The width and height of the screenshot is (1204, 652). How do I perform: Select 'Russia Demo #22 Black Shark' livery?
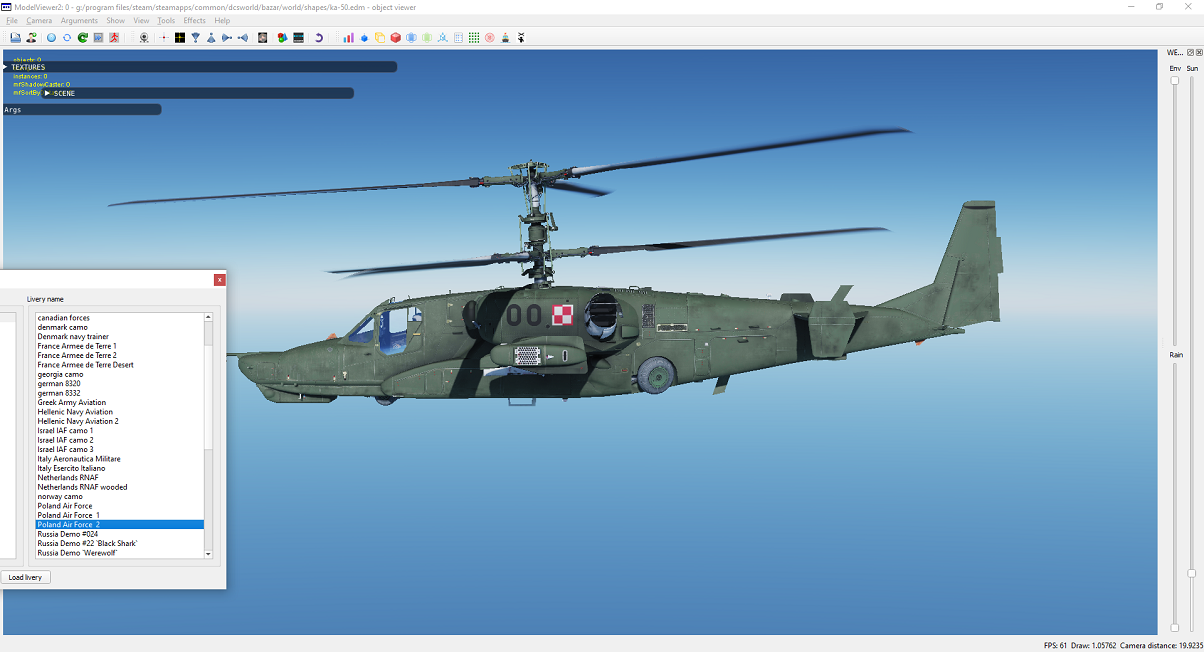[86, 544]
